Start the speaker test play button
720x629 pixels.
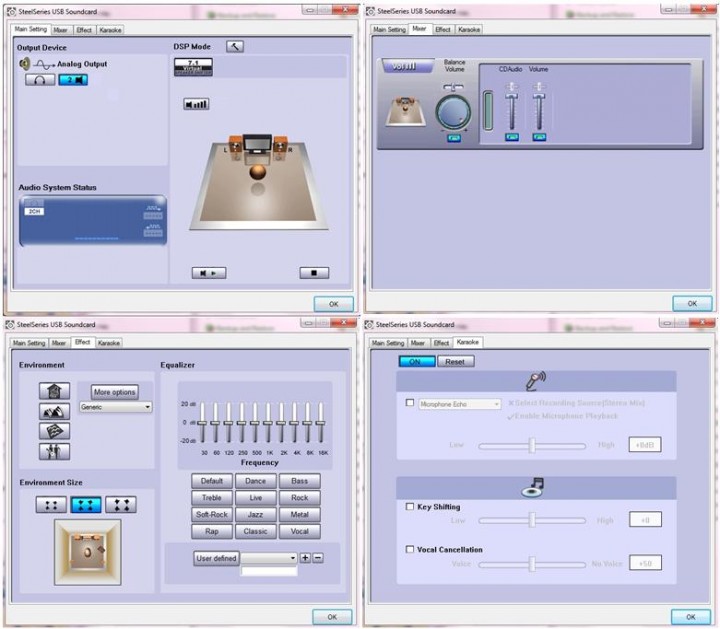point(209,273)
